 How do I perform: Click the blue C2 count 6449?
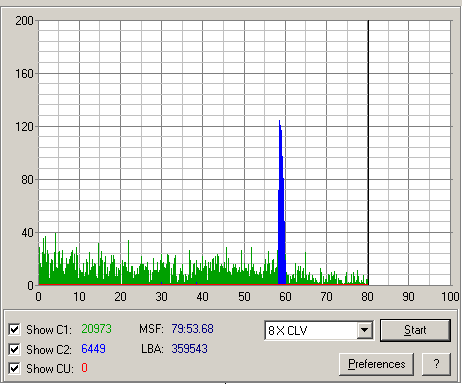(93, 349)
